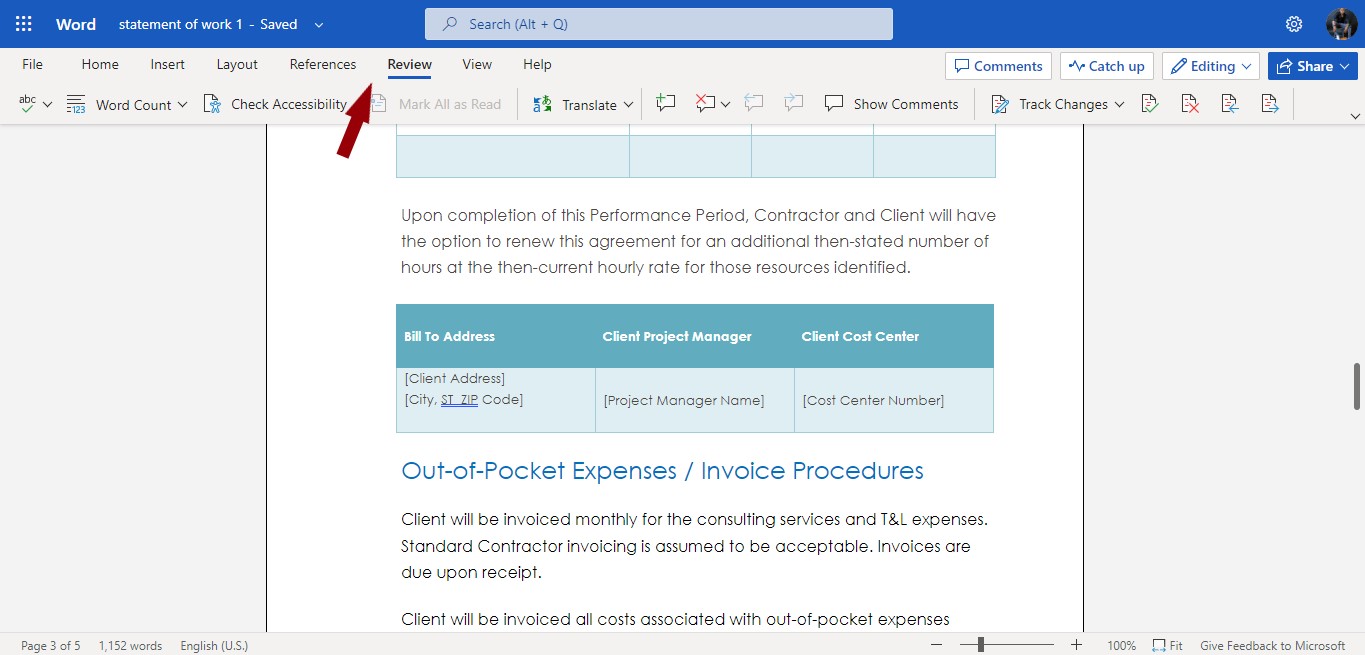The height and width of the screenshot is (655, 1365).
Task: Insert a New Comment
Action: 665,103
